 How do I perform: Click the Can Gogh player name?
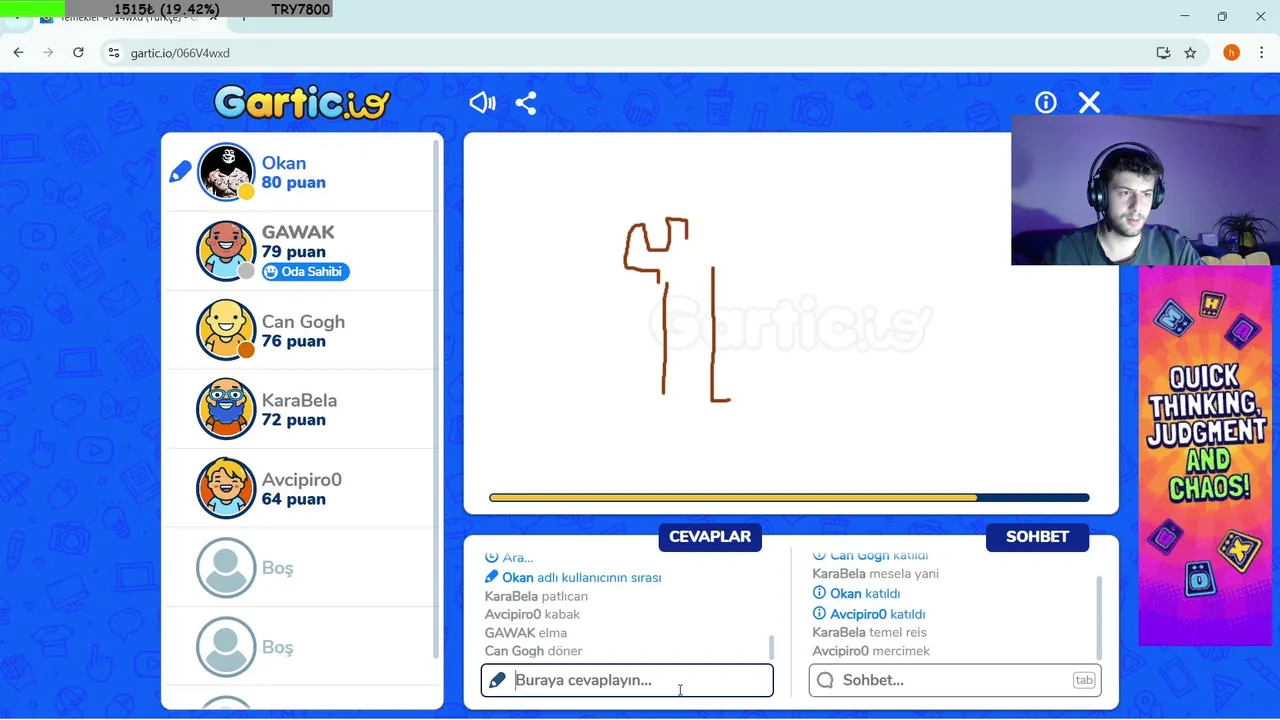[x=303, y=322]
